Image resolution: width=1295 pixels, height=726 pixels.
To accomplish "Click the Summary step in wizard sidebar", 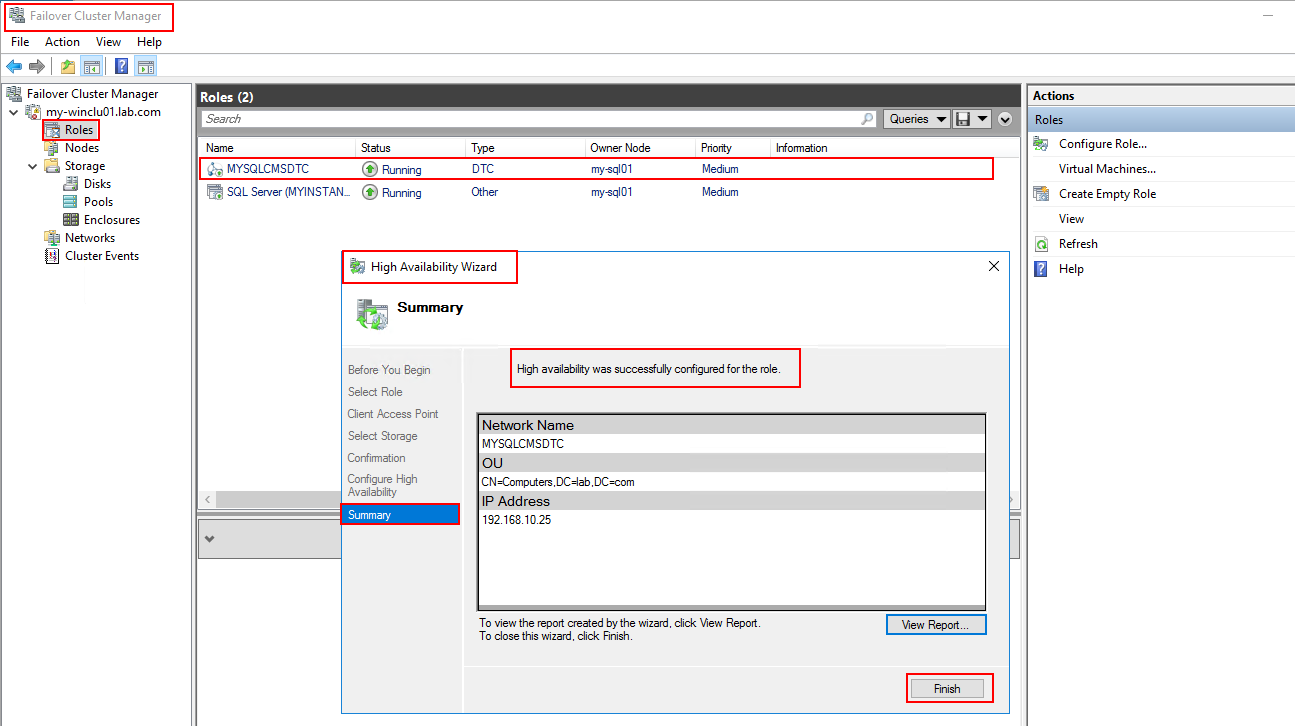I will click(400, 515).
